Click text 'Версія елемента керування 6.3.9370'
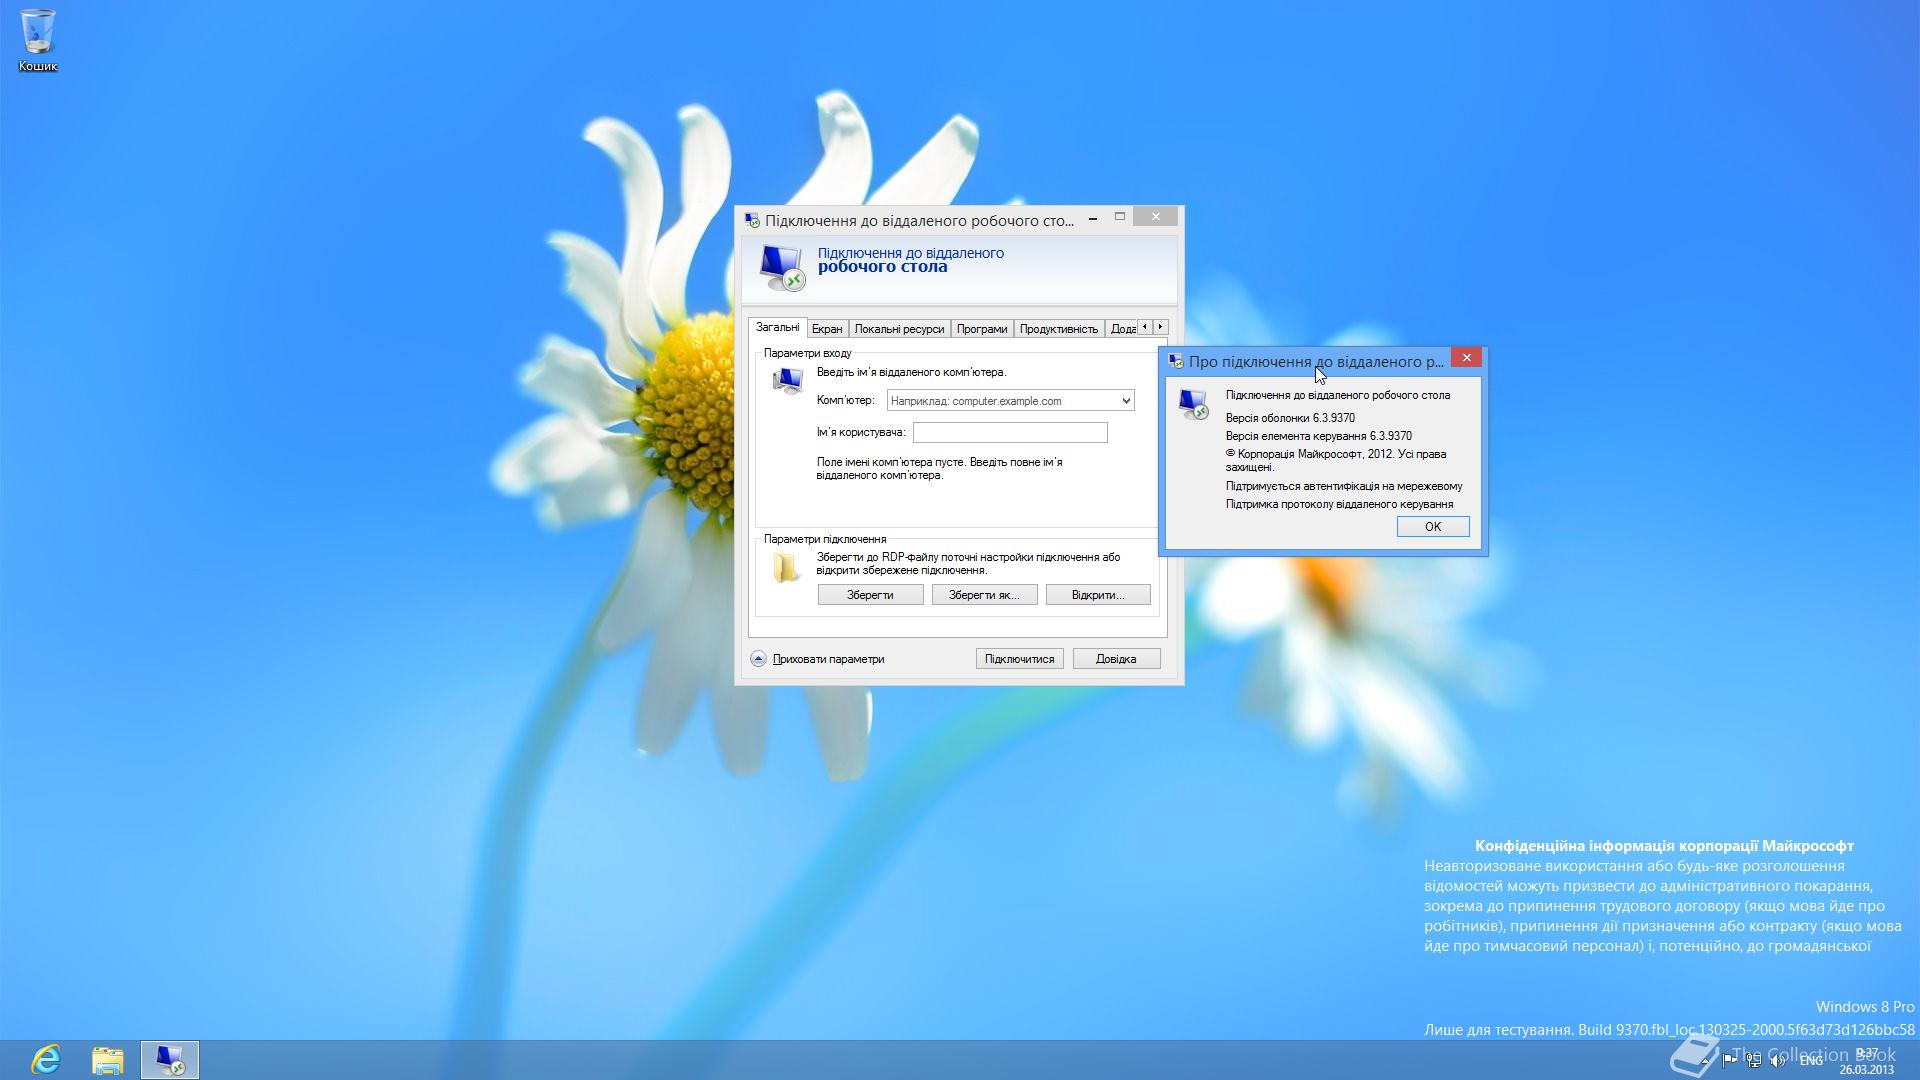 [x=1319, y=436]
